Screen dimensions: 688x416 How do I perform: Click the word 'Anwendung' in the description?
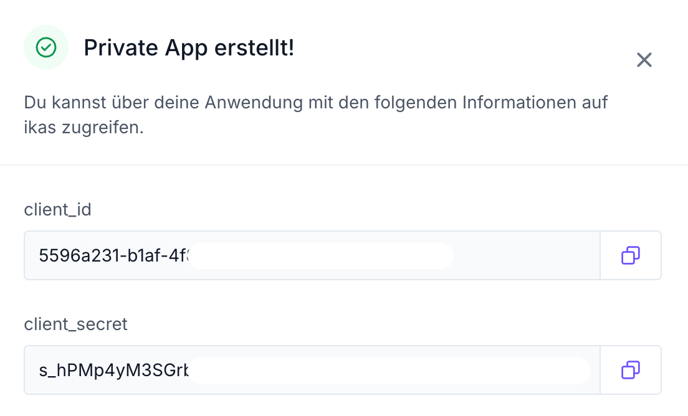[254, 103]
